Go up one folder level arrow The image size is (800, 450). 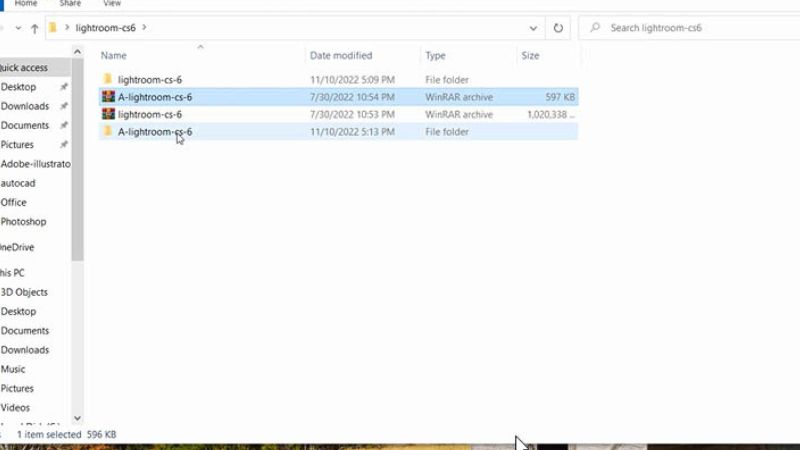[x=34, y=29]
